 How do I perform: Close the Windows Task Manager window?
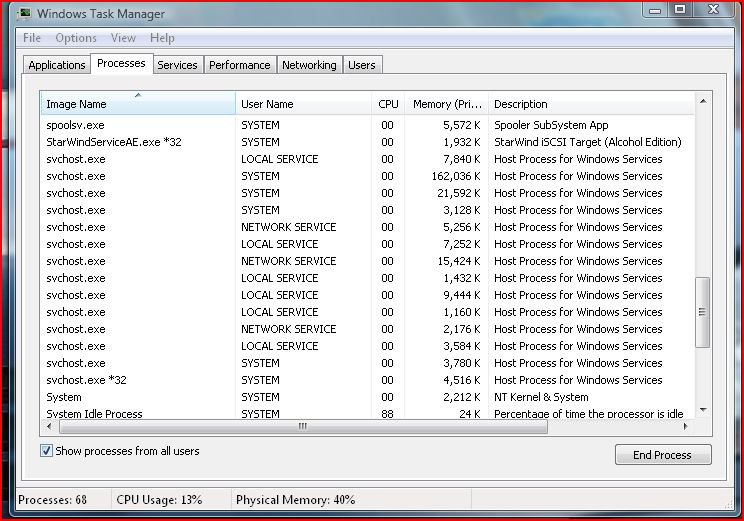713,9
